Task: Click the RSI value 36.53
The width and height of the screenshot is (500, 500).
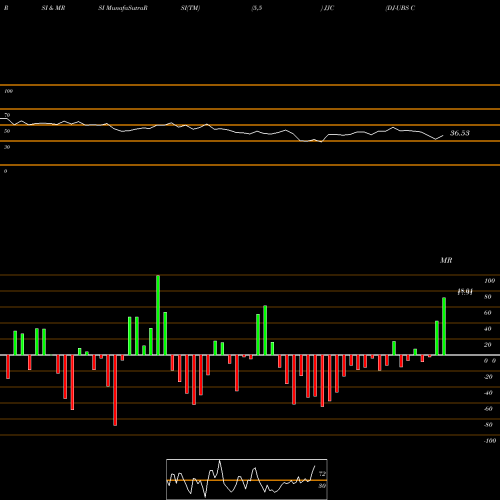Action: pyautogui.click(x=460, y=133)
